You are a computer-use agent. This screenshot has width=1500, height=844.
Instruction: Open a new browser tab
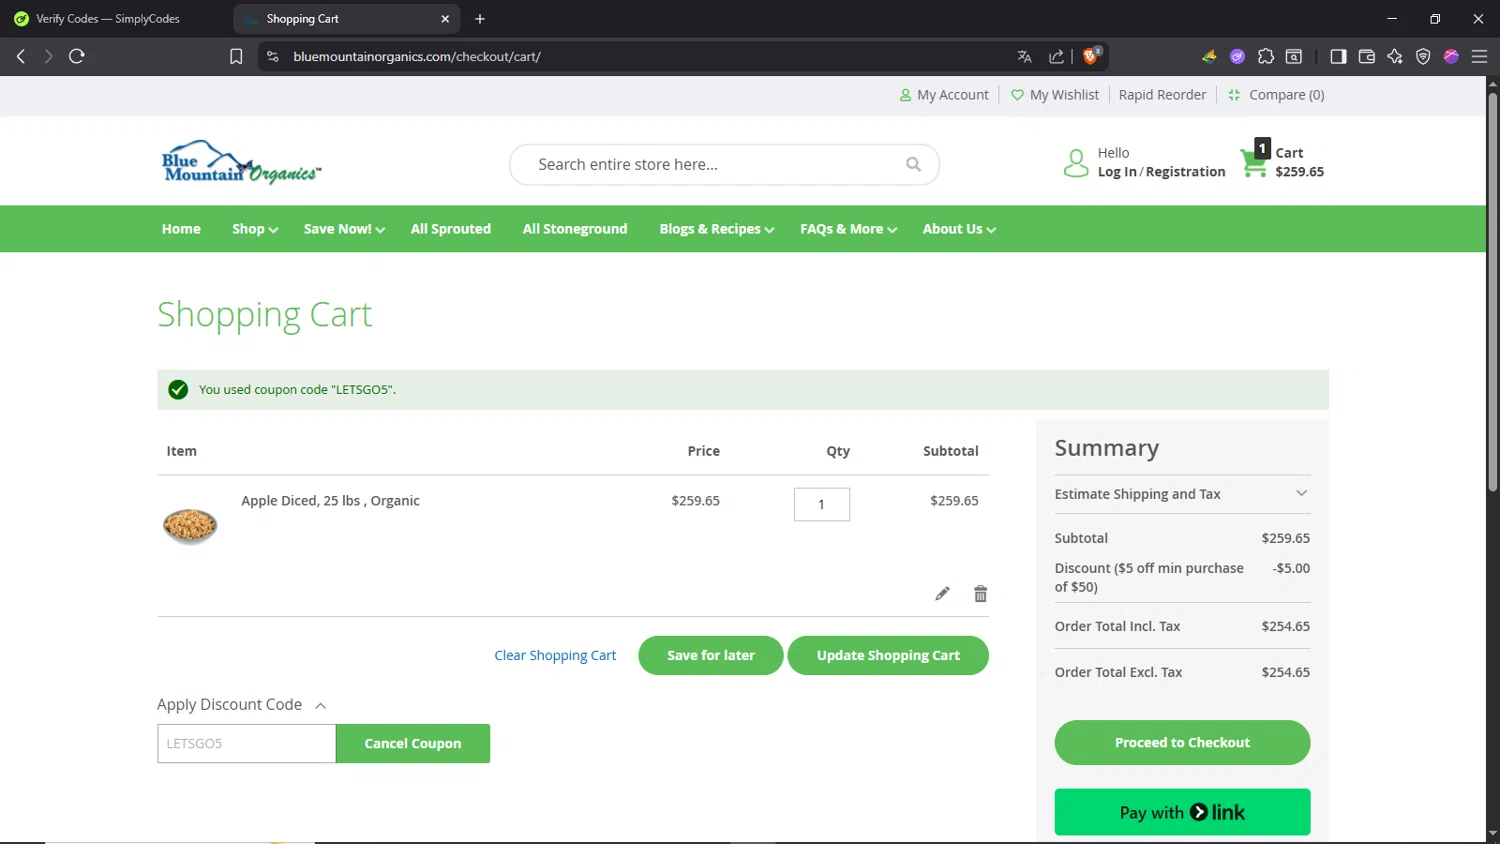(480, 19)
